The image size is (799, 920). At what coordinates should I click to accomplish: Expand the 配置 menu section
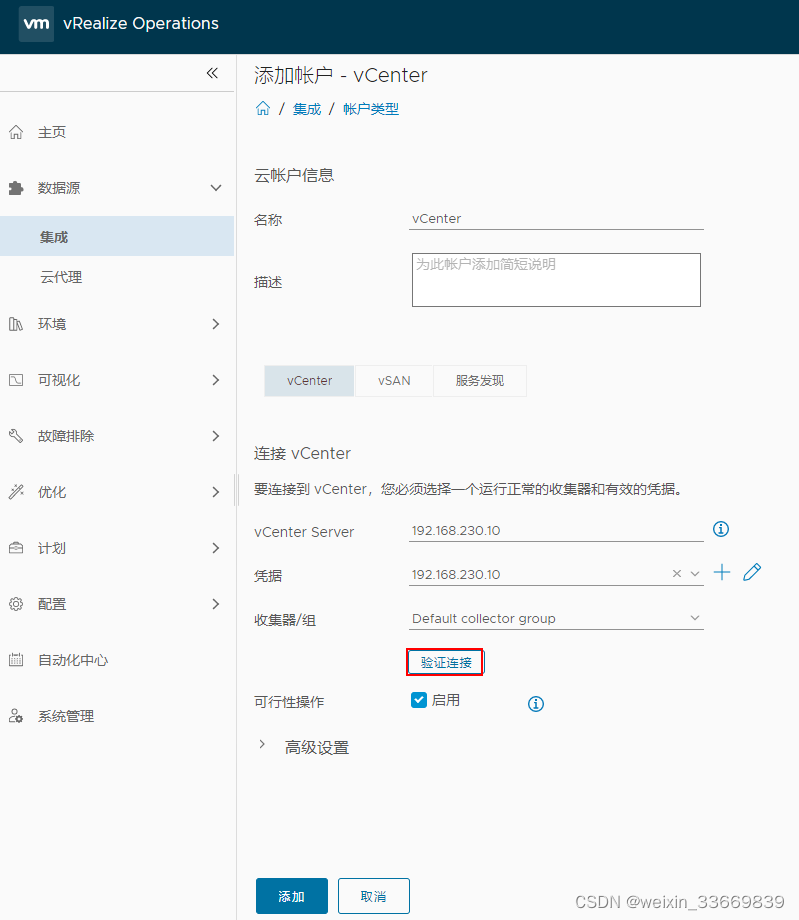pos(216,604)
